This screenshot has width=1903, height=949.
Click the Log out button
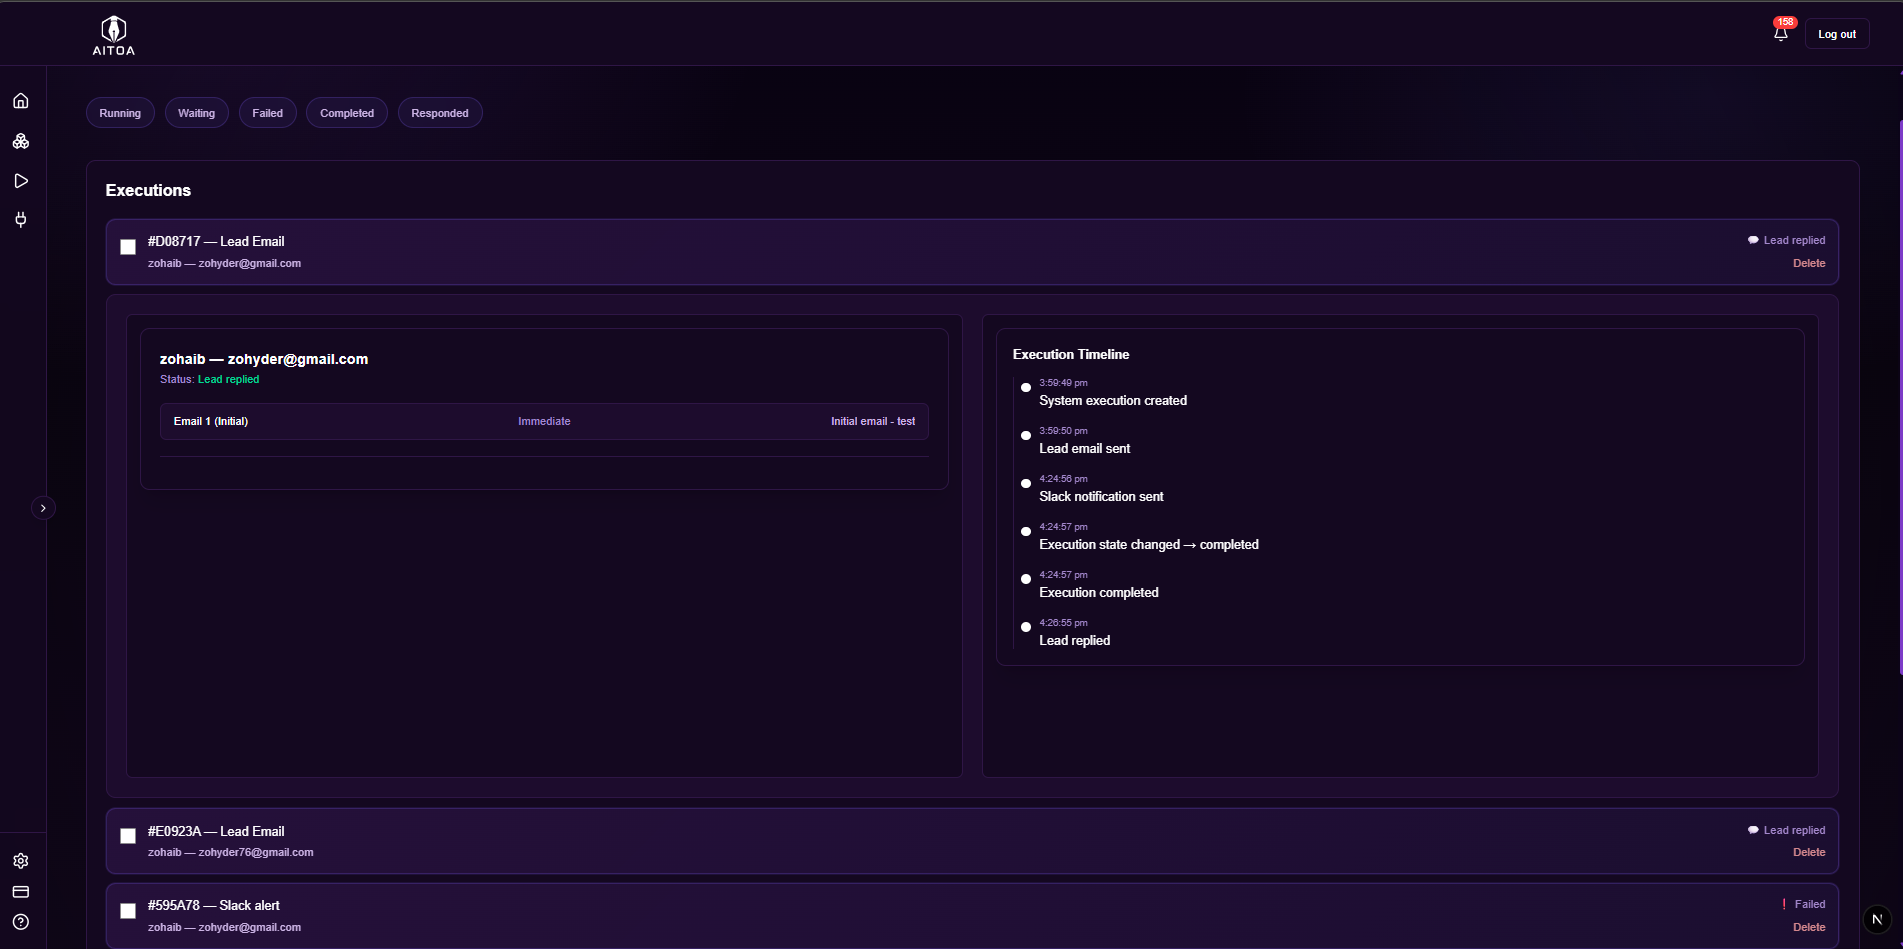click(x=1836, y=34)
